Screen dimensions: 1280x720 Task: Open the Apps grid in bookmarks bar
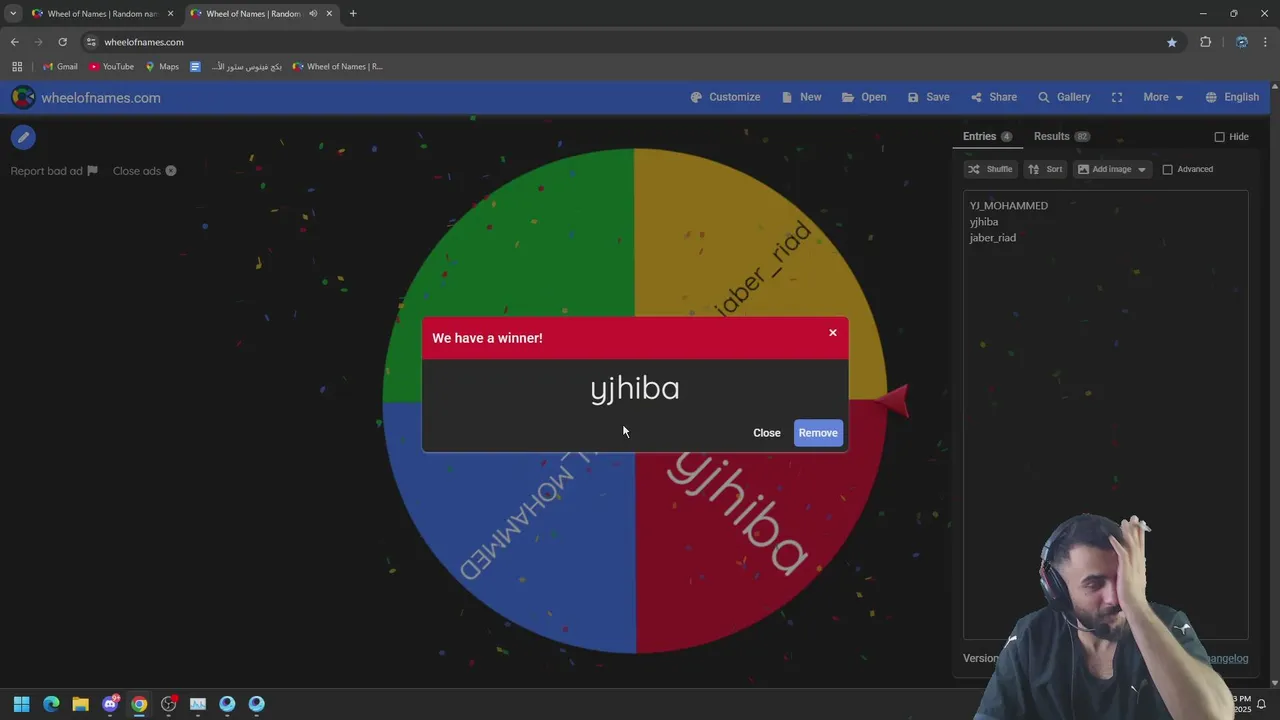[x=17, y=67]
